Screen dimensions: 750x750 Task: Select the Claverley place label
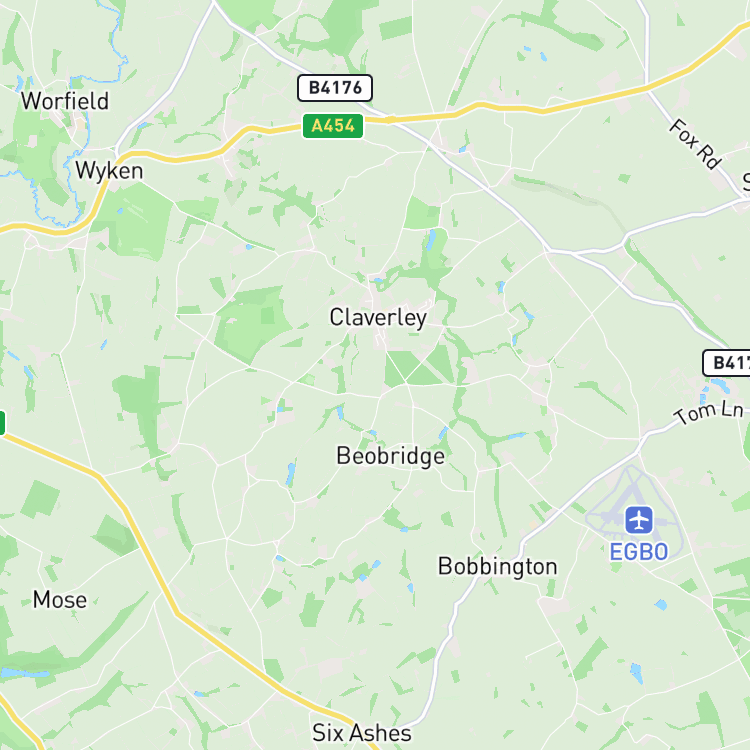click(x=378, y=318)
